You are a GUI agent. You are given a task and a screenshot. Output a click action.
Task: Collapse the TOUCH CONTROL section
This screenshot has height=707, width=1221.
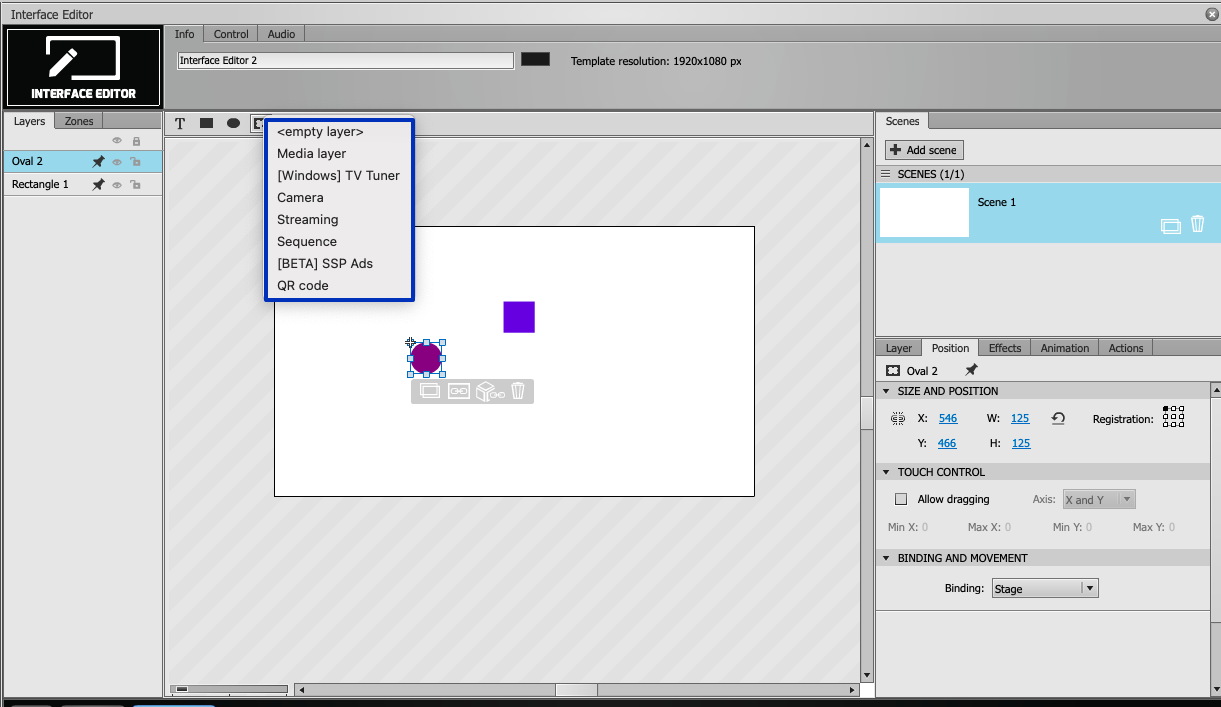[886, 472]
